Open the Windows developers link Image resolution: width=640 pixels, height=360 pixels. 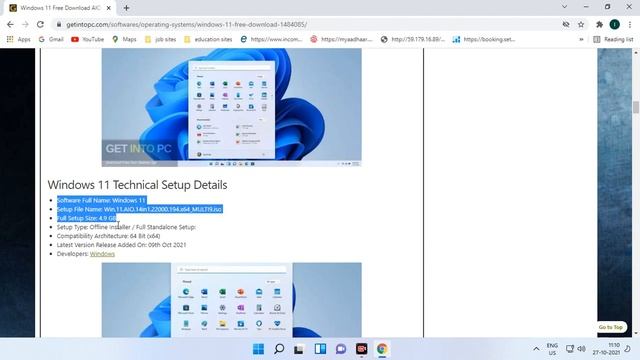102,254
